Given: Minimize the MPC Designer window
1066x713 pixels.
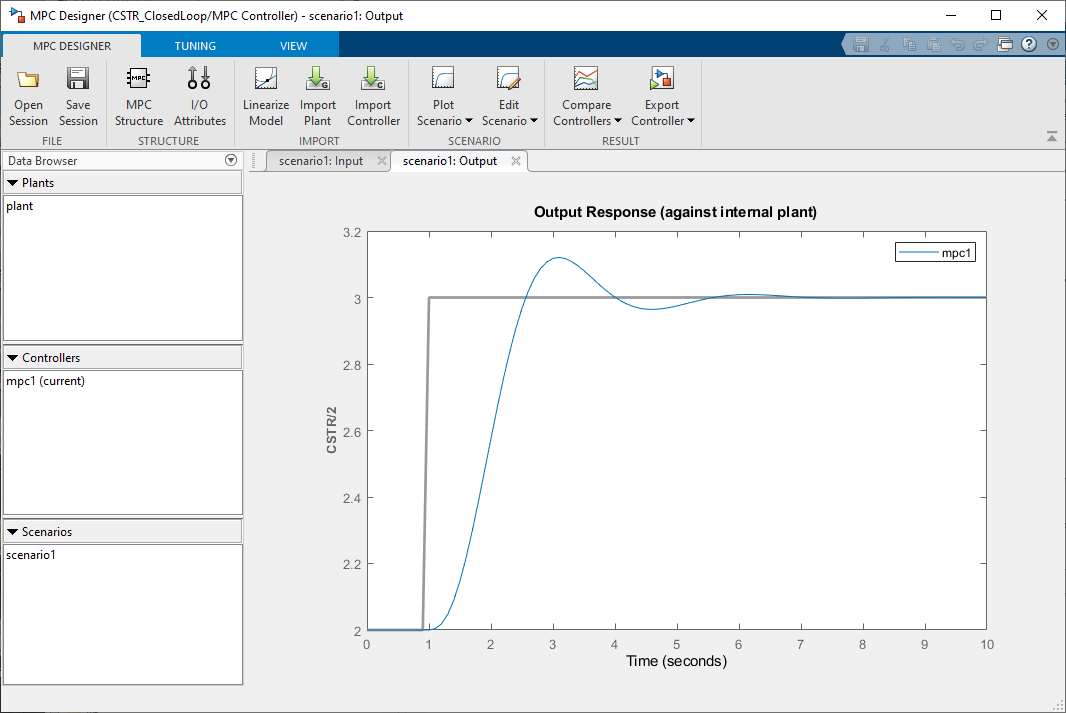Looking at the screenshot, I should click(951, 15).
